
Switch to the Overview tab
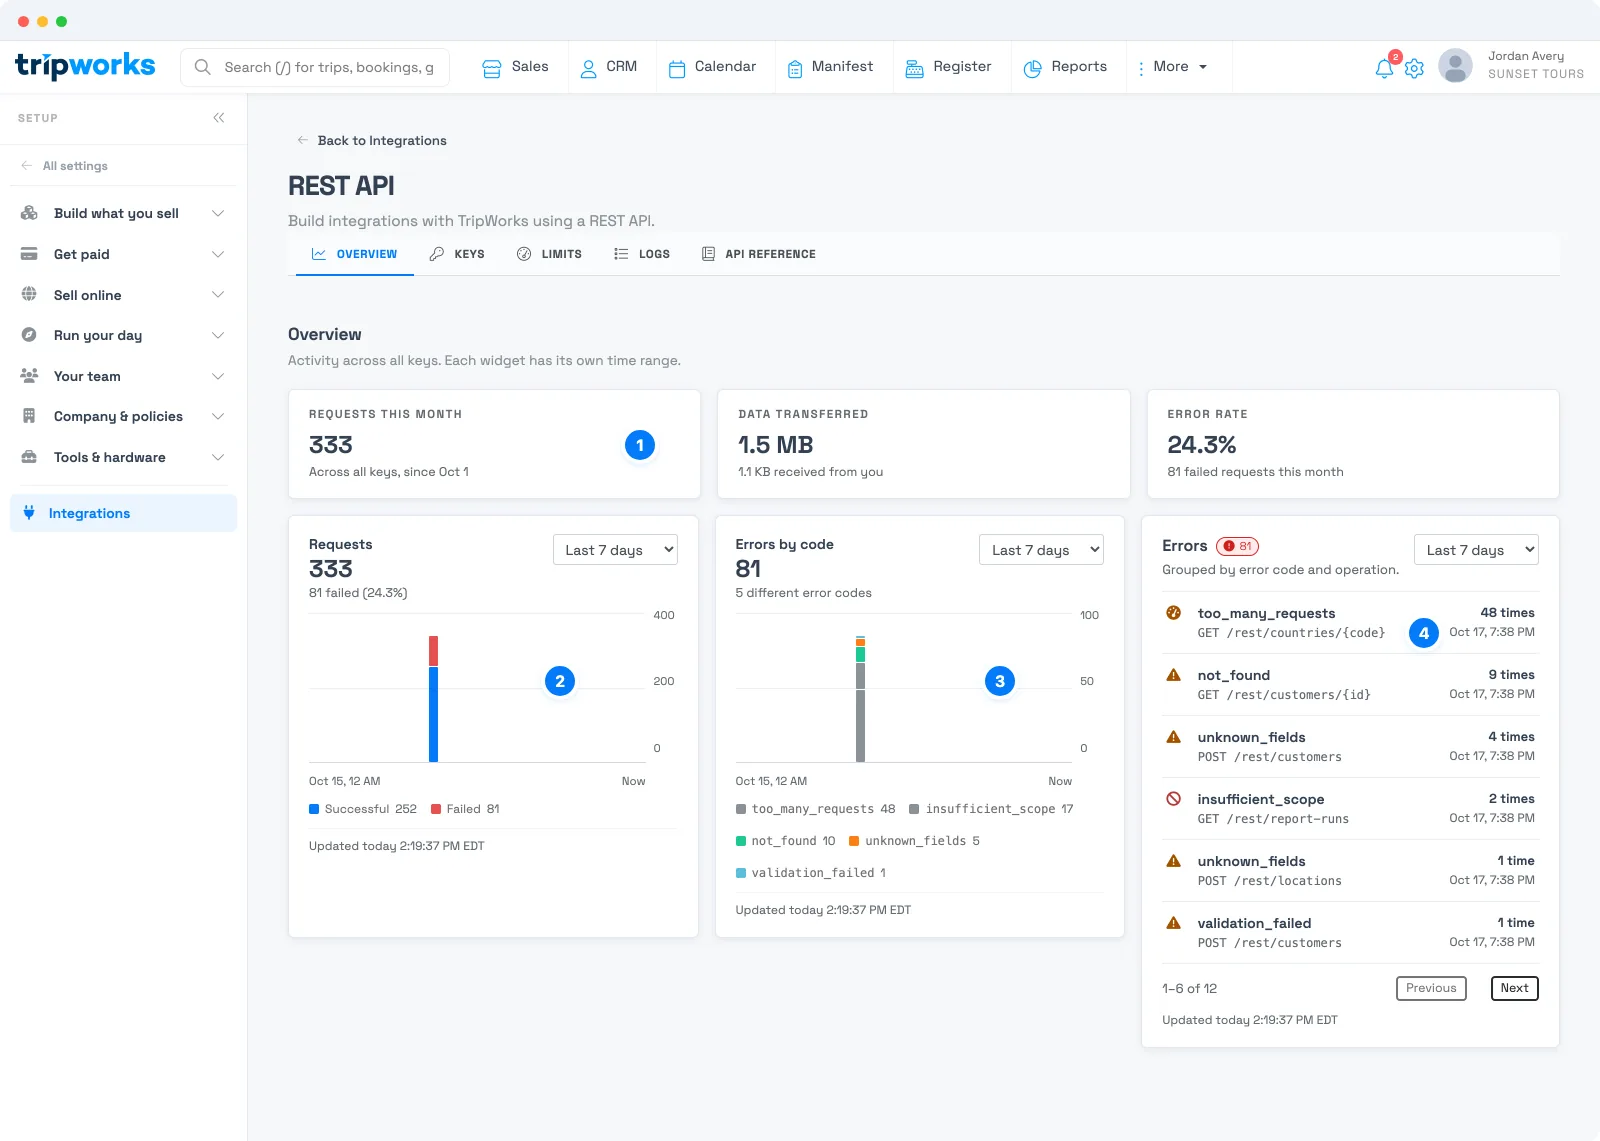tap(355, 254)
